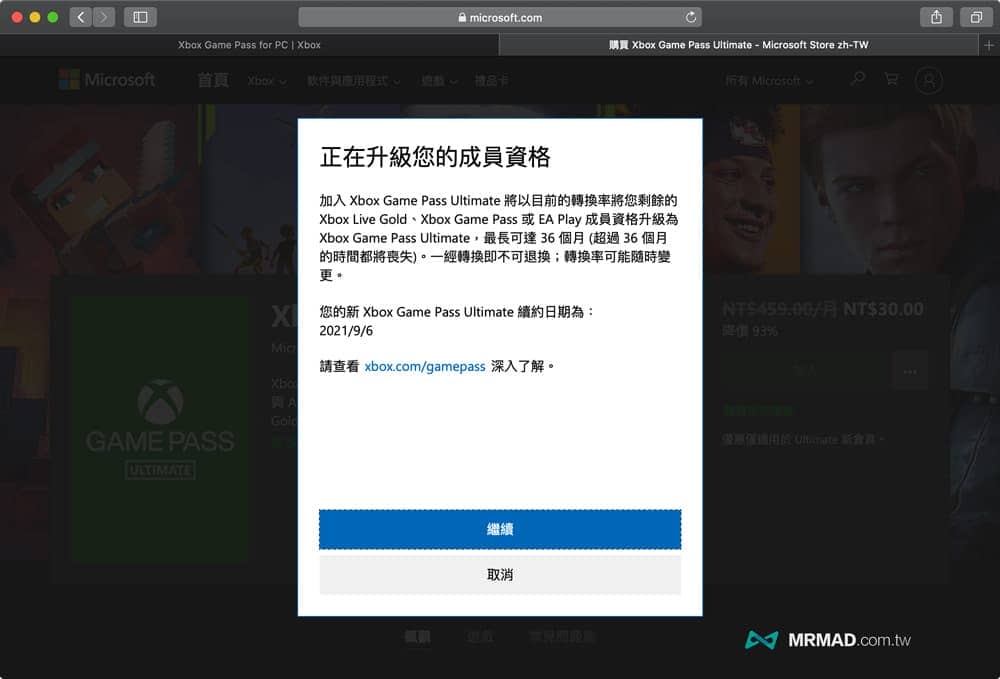Click the macOS red close window button
Image resolution: width=1000 pixels, height=679 pixels.
[17, 17]
